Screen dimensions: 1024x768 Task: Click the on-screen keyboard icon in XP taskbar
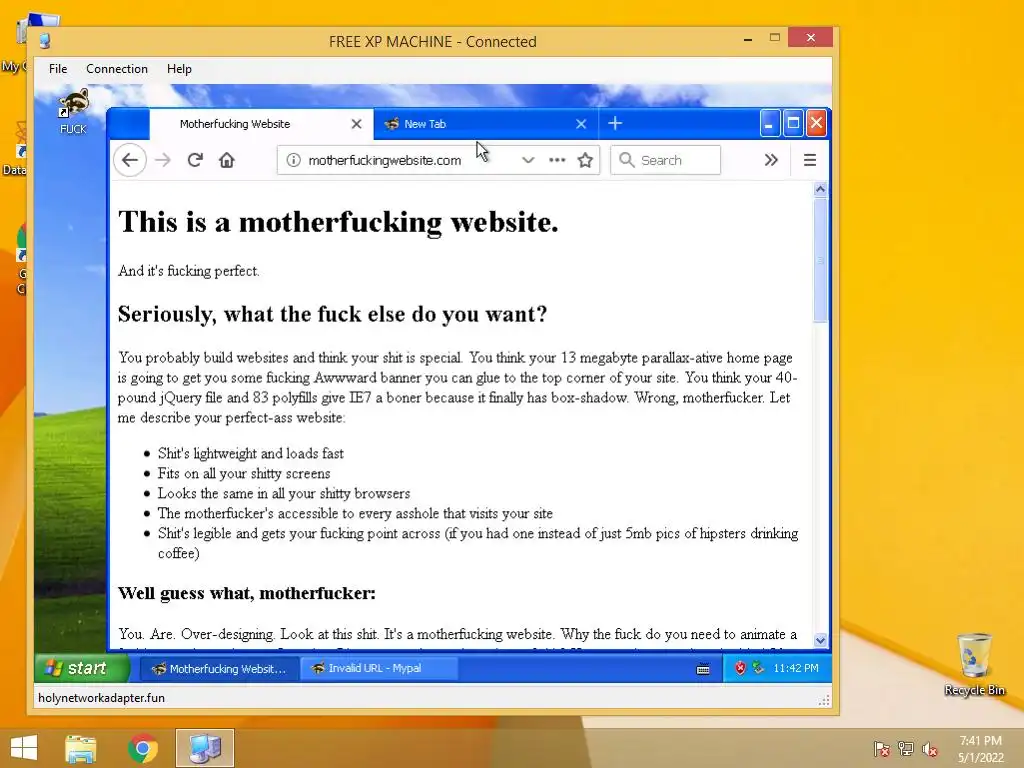click(703, 669)
